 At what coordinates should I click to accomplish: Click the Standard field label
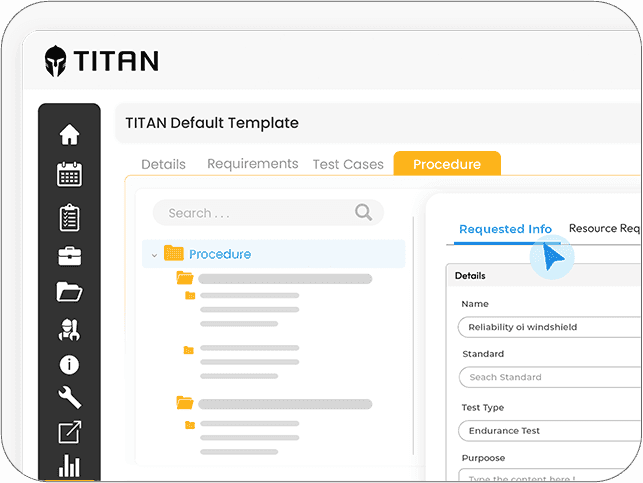pyautogui.click(x=483, y=354)
